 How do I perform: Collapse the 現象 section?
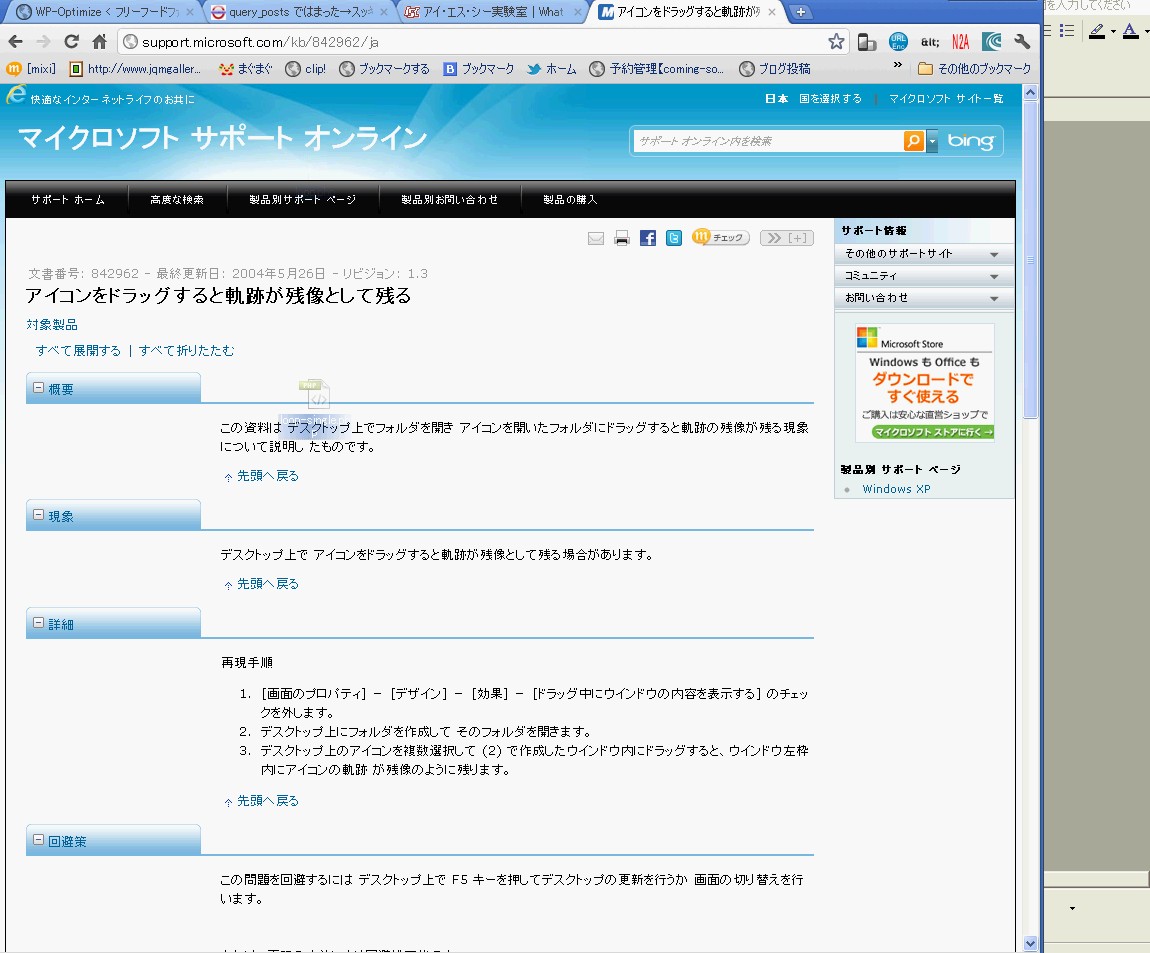tap(39, 515)
